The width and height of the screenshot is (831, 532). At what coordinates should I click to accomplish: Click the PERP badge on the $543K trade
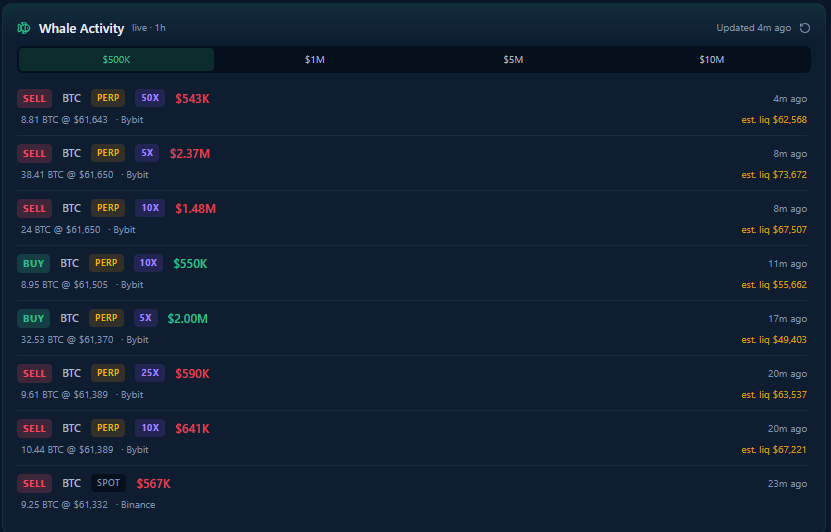tap(108, 98)
